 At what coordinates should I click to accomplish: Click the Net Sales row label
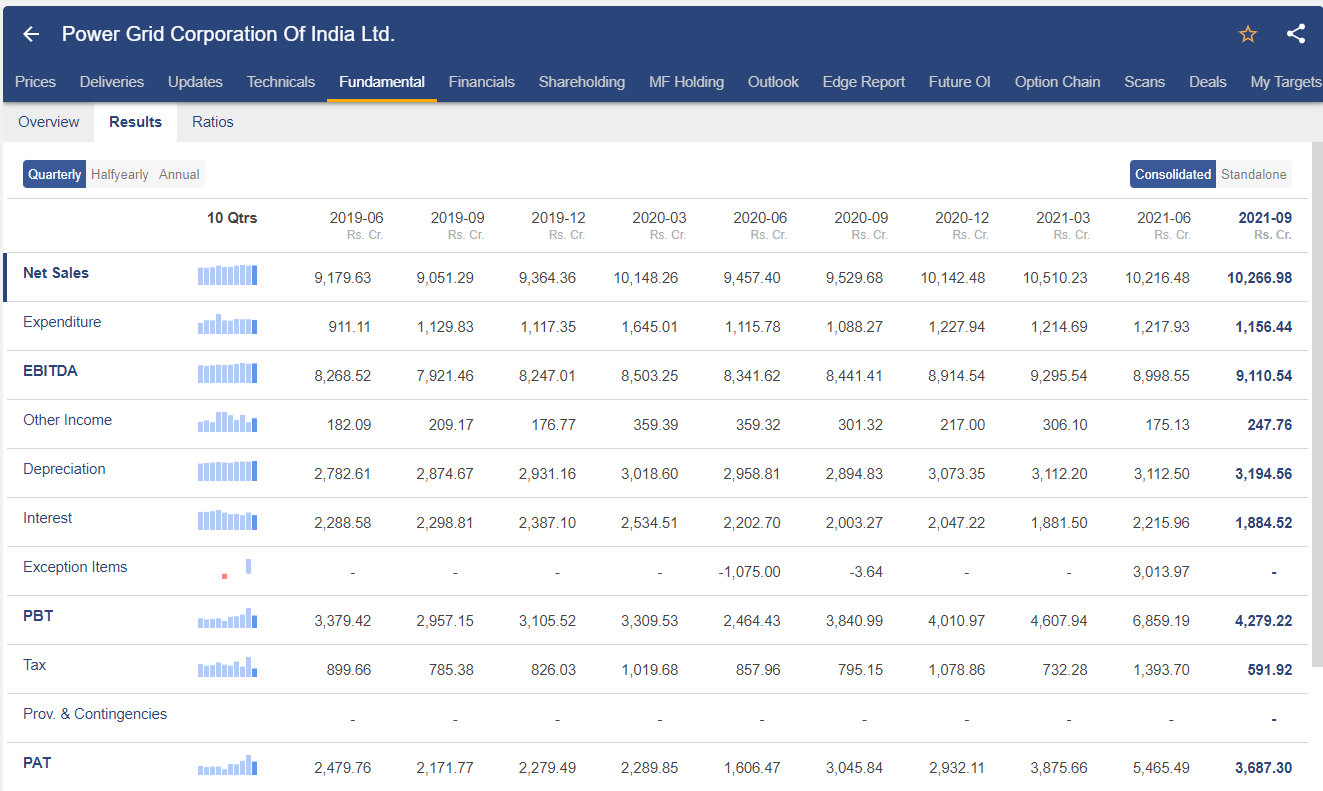tap(56, 273)
